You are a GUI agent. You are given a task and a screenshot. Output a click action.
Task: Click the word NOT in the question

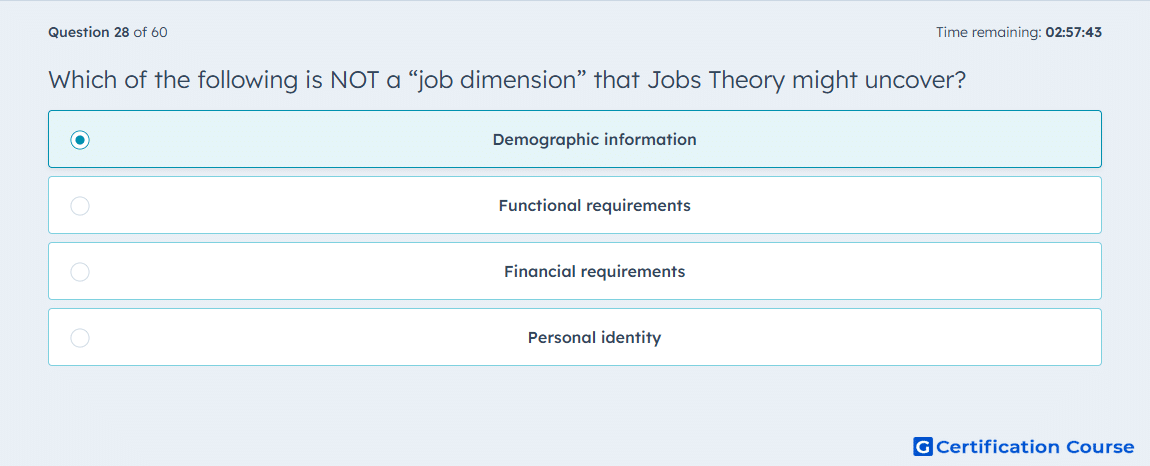click(x=354, y=80)
